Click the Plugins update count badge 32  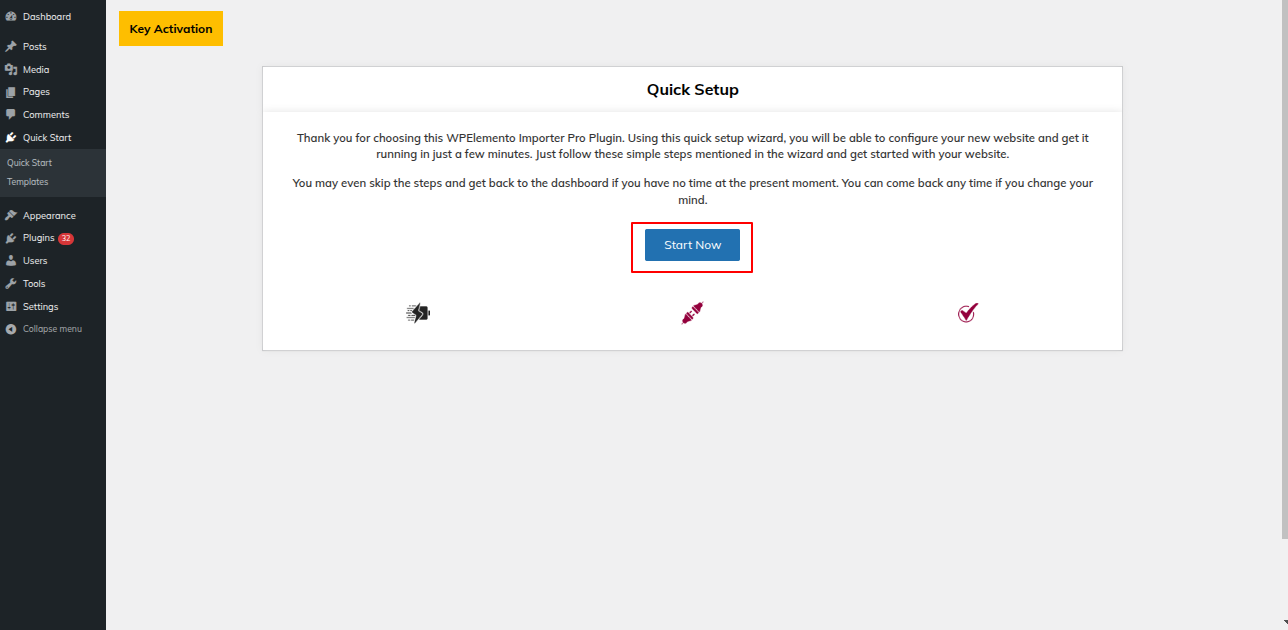[x=66, y=239]
